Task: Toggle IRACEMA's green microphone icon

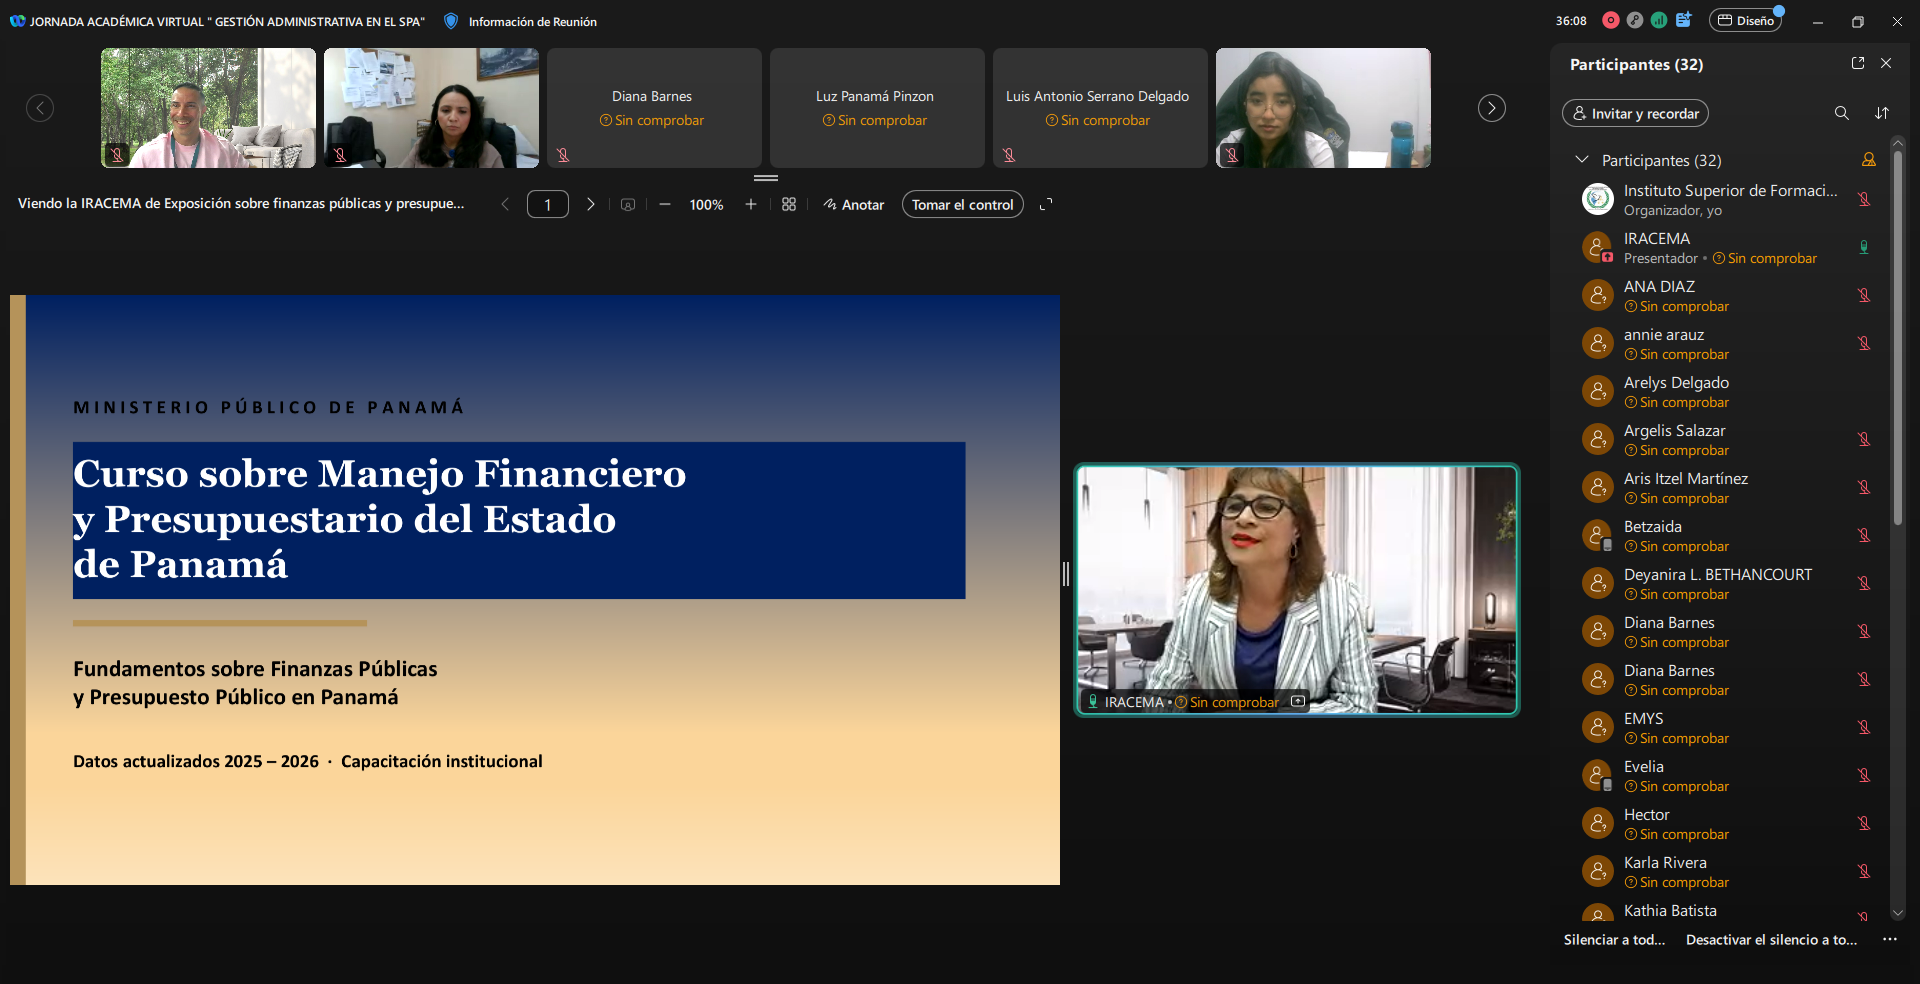Action: pos(1864,247)
